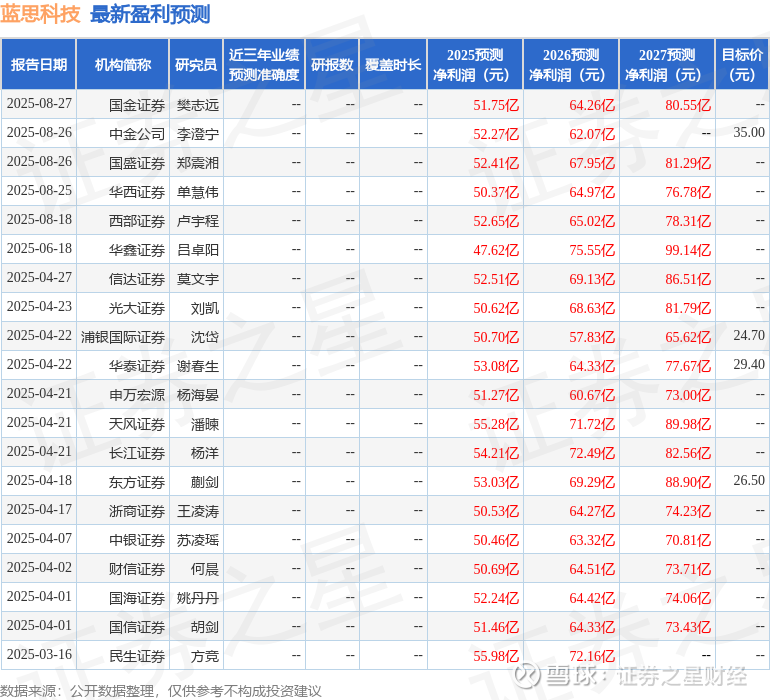Click the date cell 2025-04-07

pos(39,538)
